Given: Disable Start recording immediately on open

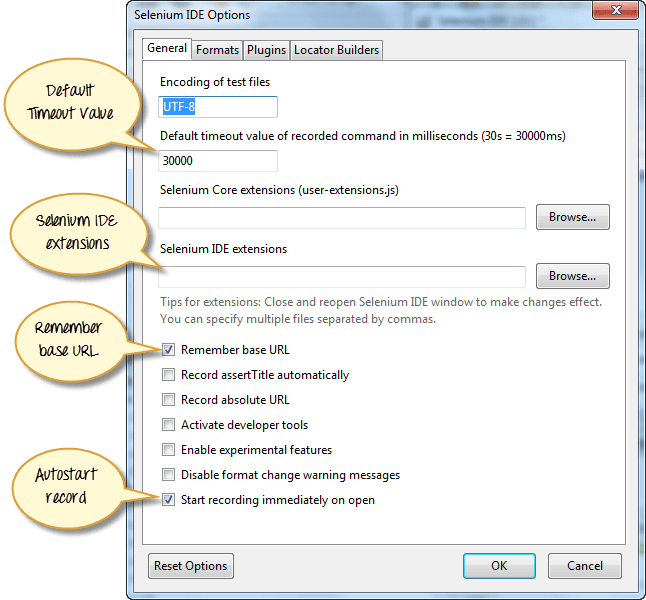Looking at the screenshot, I should click(169, 500).
